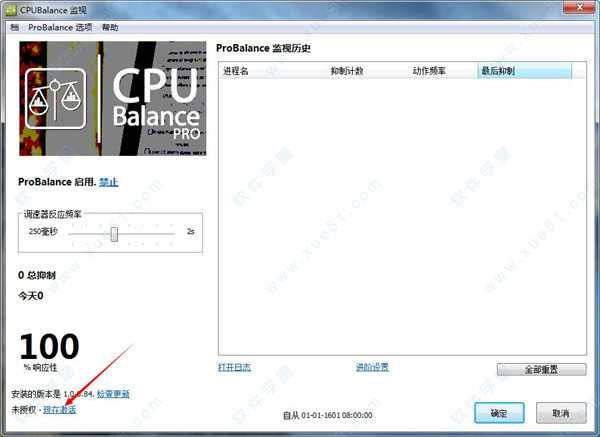
Task: Click the 0 总抑制 text
Action: [37, 275]
